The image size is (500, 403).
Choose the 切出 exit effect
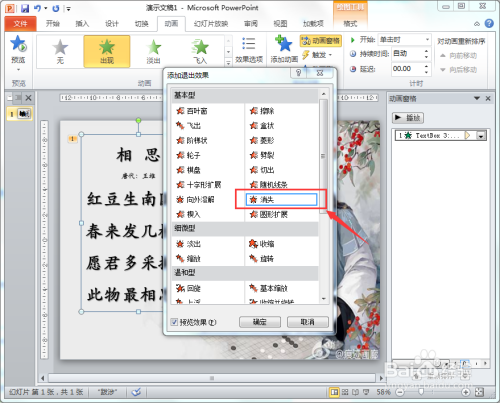pos(262,170)
